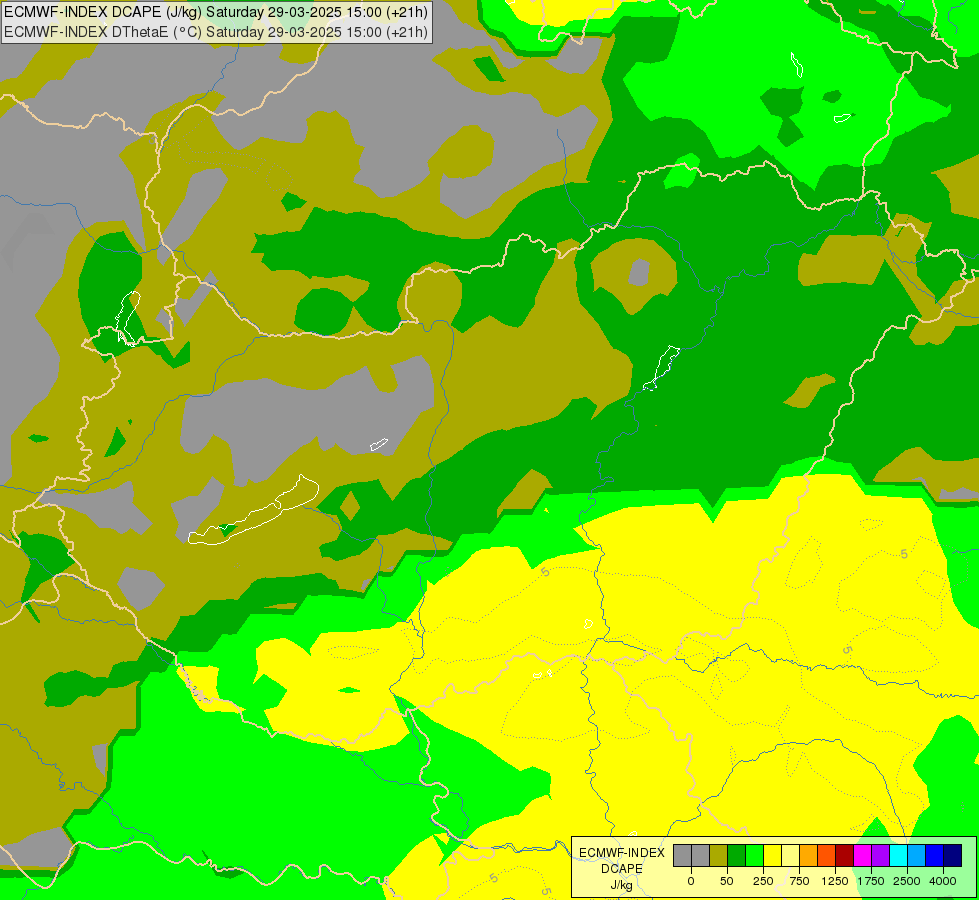The height and width of the screenshot is (900, 979).
Task: Pick the pure blue legend swatch at 4000
Action: click(935, 855)
